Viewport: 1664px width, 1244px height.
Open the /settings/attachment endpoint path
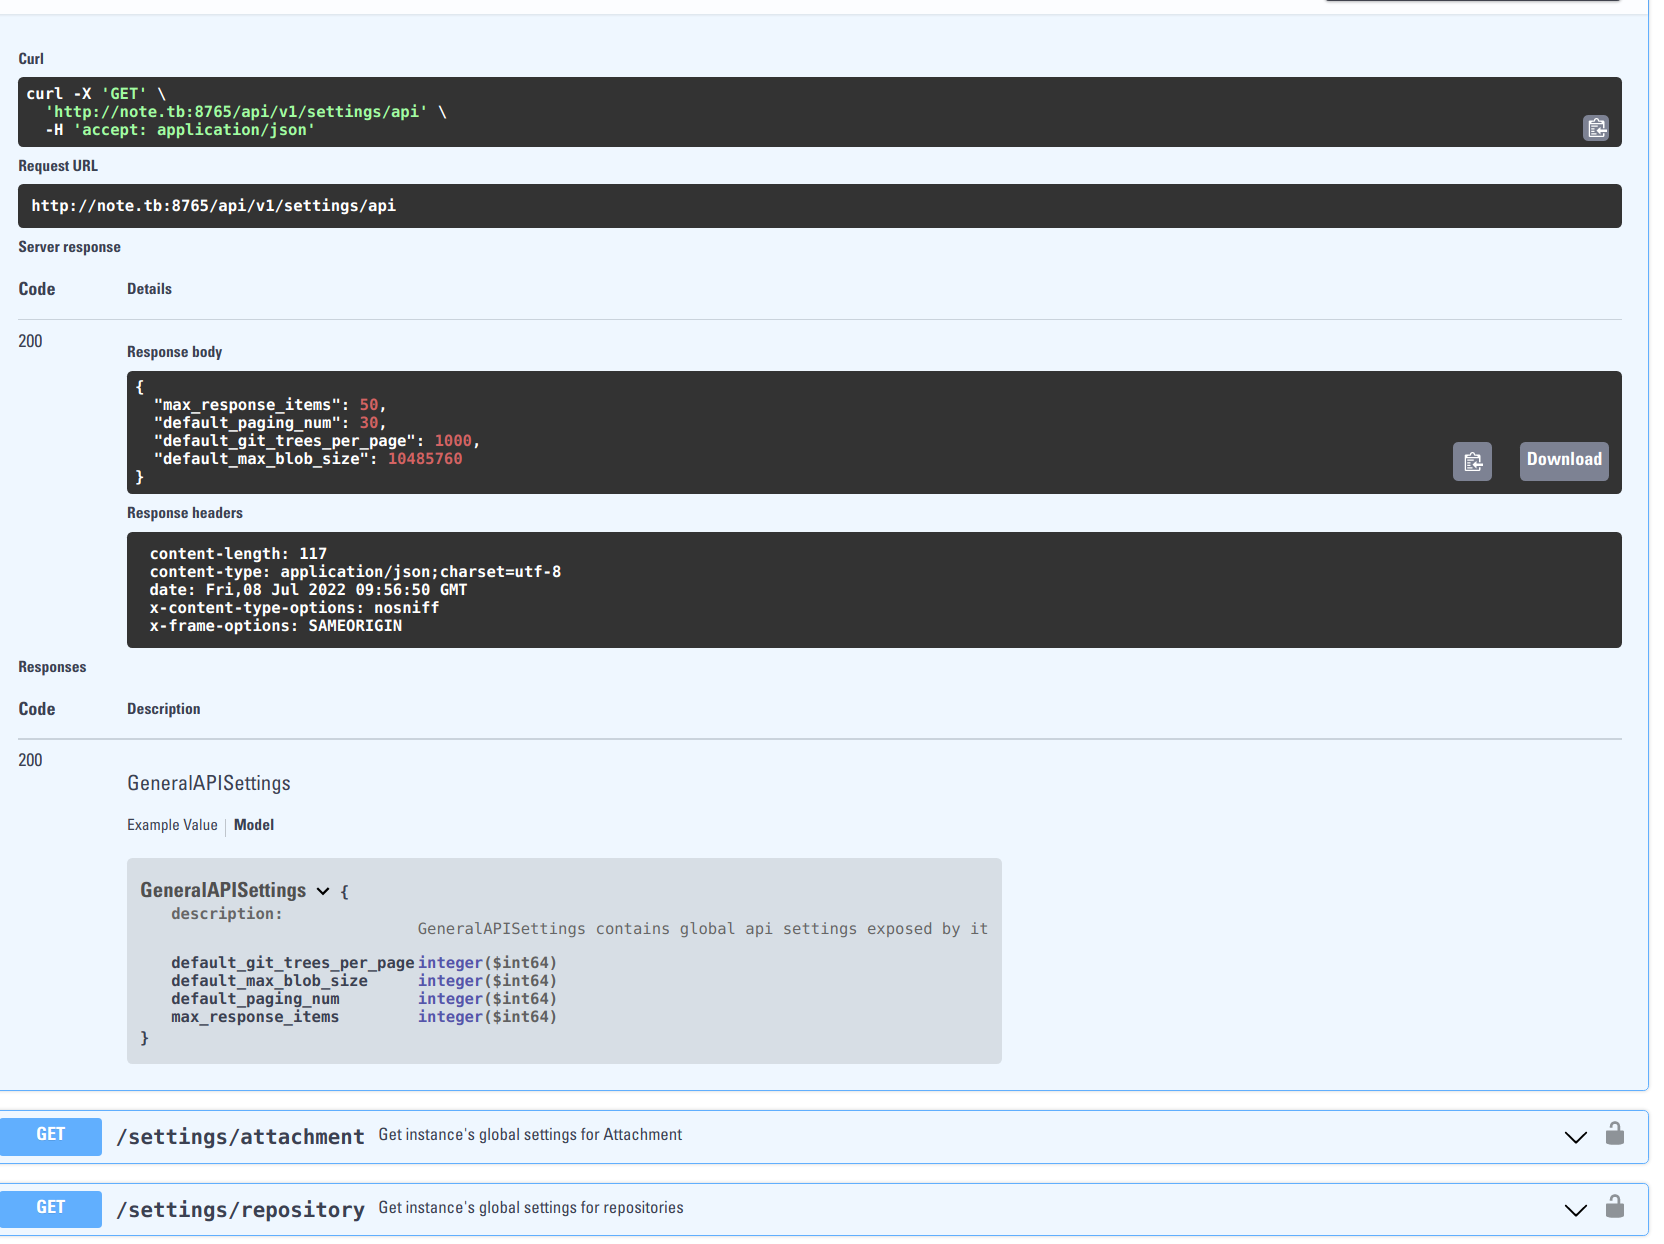click(238, 1136)
